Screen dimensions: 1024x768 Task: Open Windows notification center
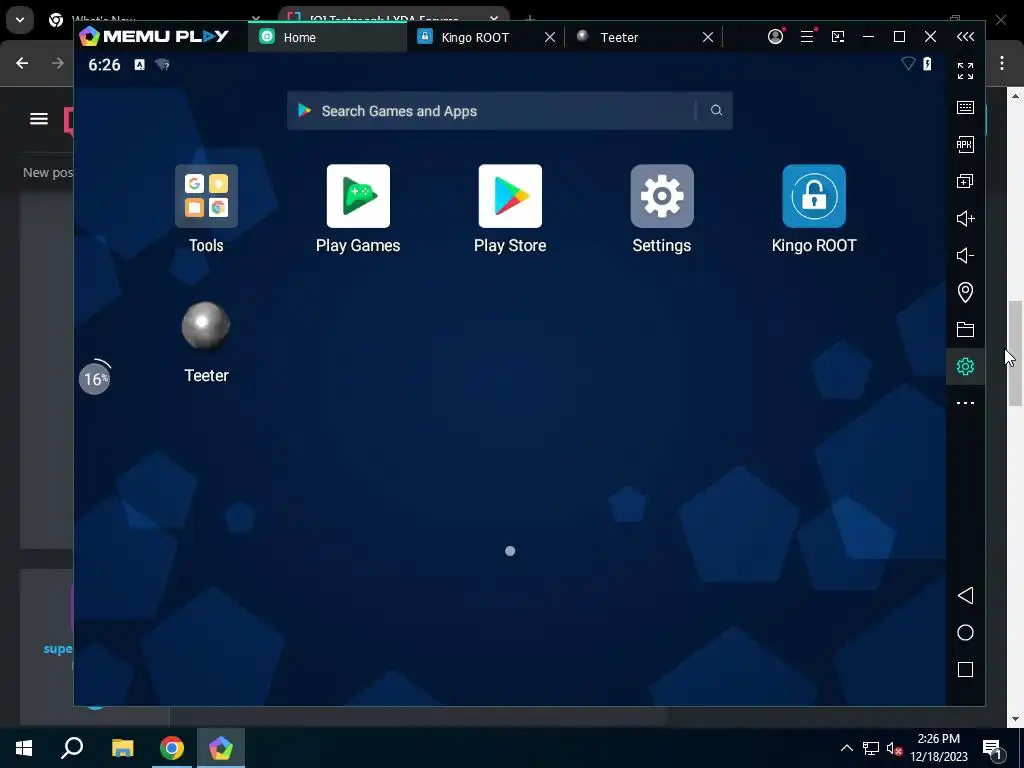[x=993, y=750]
